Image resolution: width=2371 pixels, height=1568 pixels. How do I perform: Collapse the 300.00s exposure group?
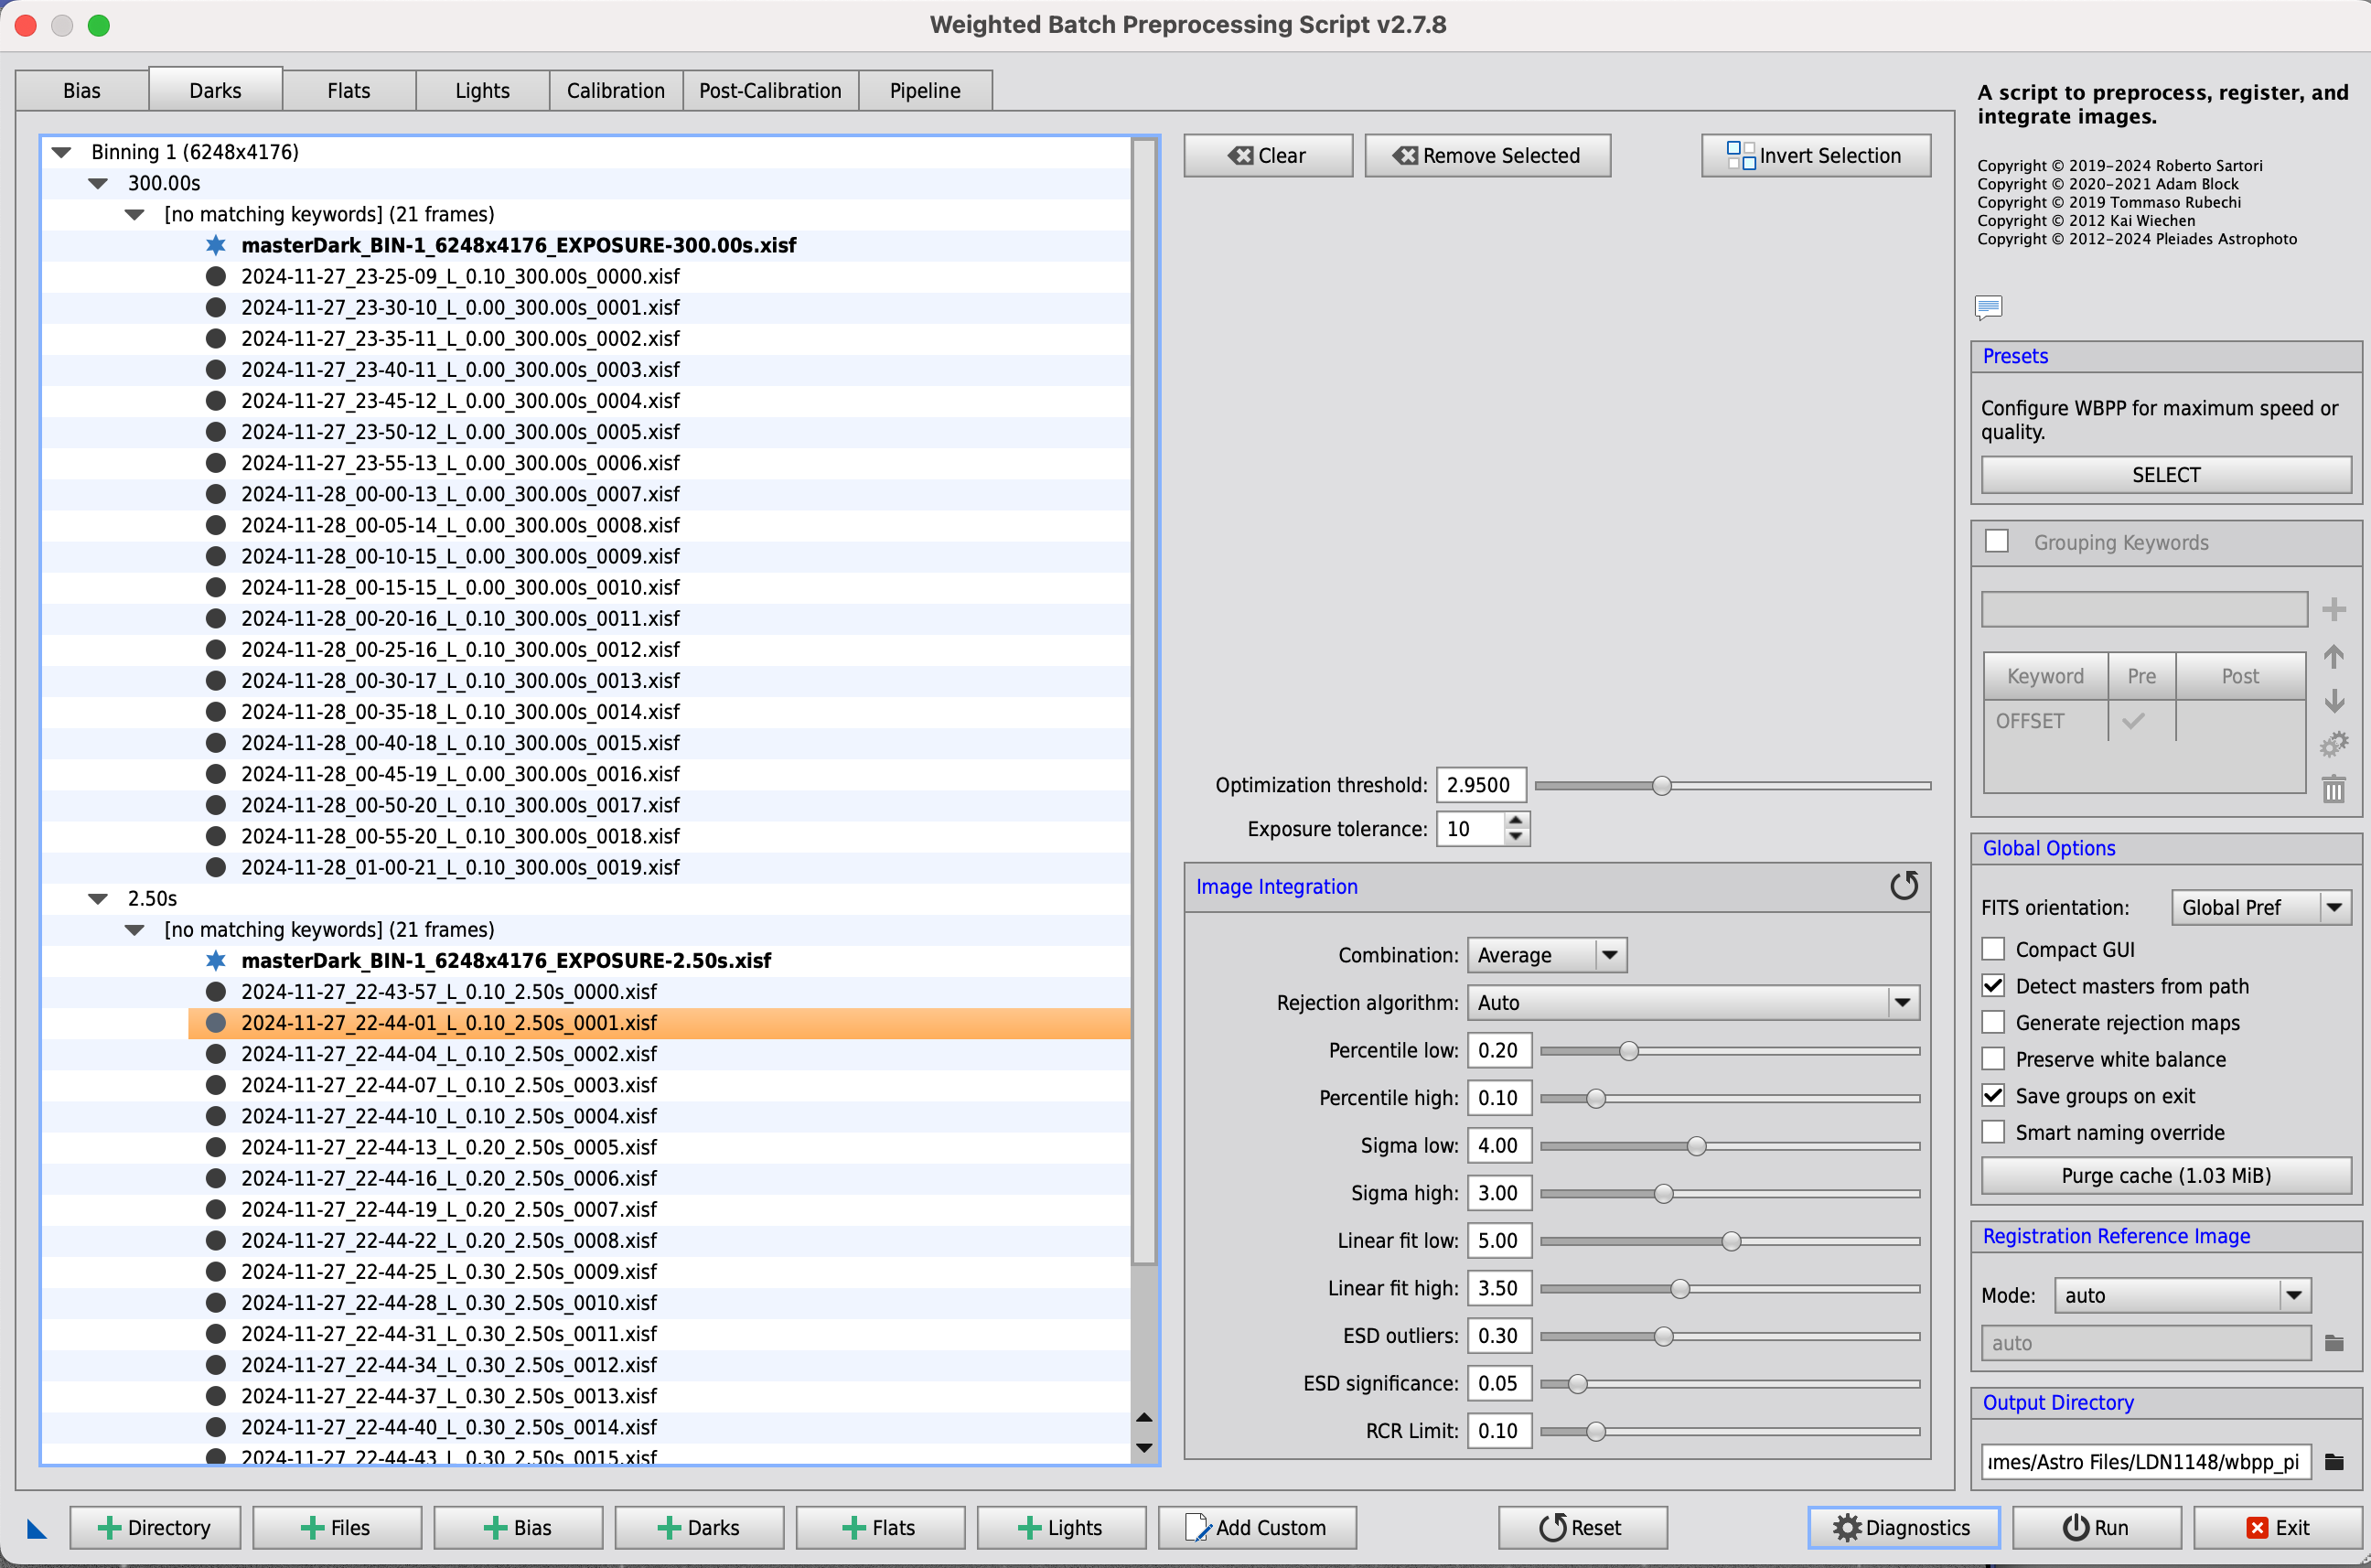98,183
